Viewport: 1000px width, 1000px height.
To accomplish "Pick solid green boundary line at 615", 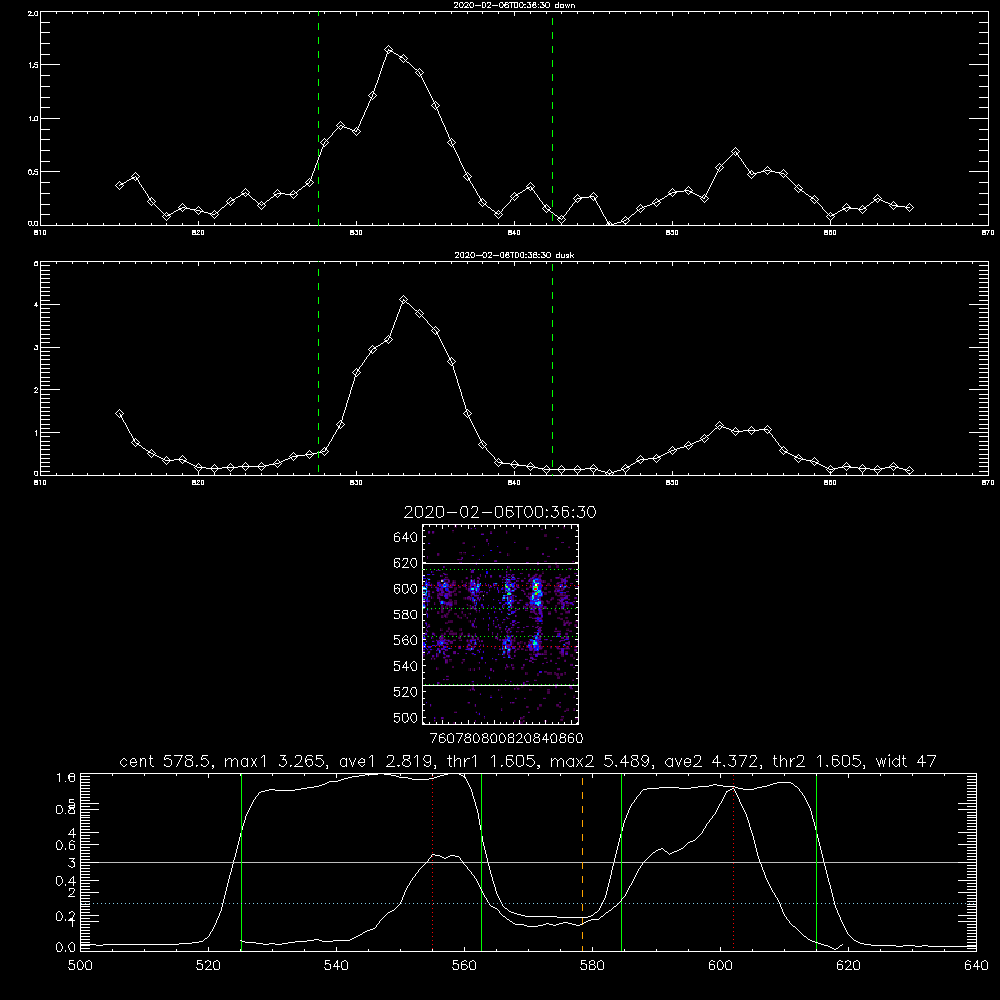I will (816, 862).
